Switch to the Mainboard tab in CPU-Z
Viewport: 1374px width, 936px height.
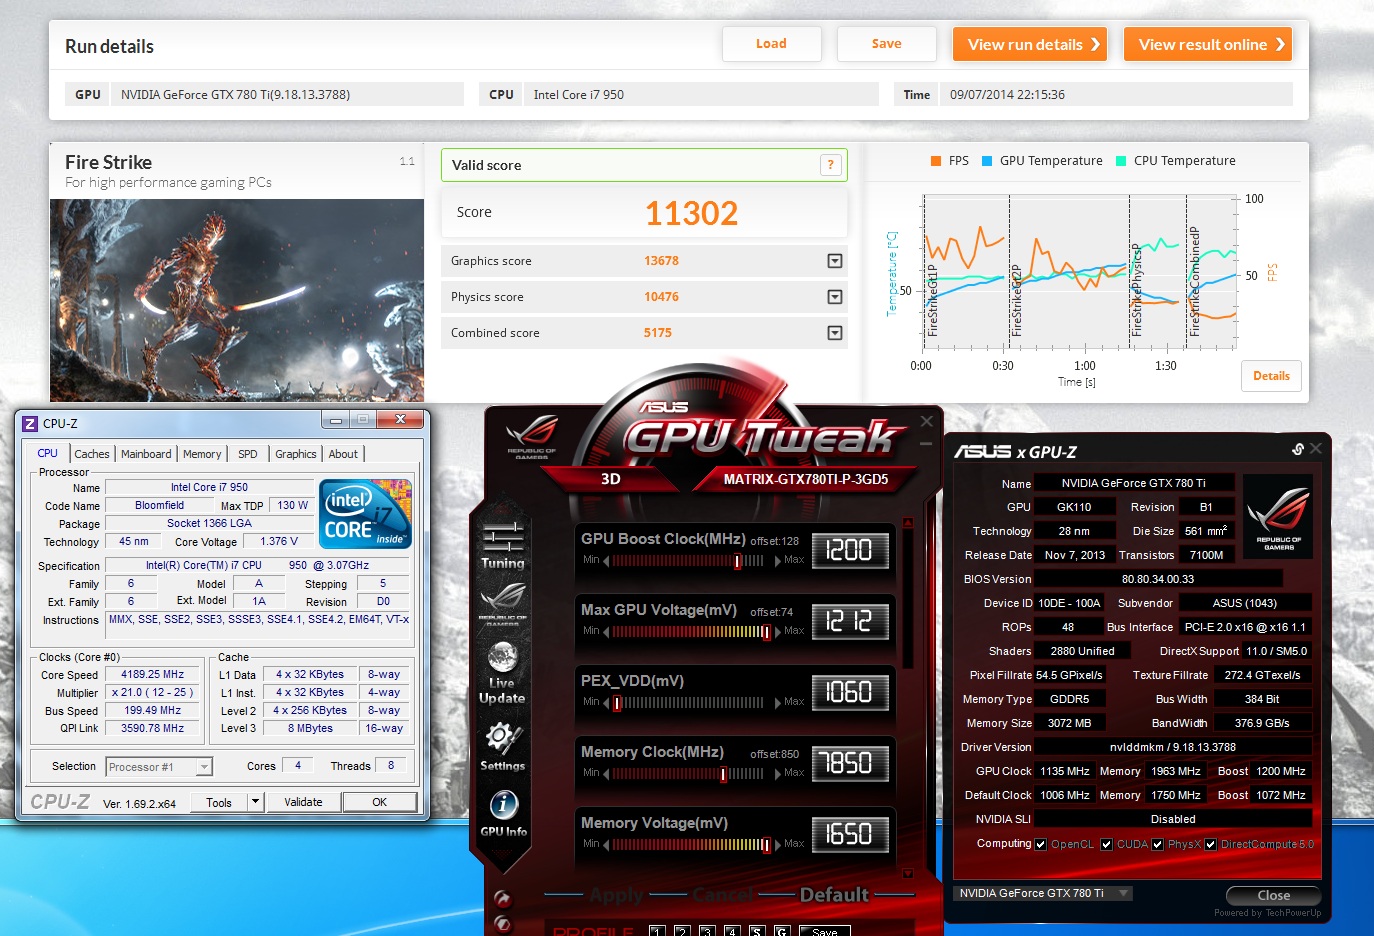tap(146, 454)
